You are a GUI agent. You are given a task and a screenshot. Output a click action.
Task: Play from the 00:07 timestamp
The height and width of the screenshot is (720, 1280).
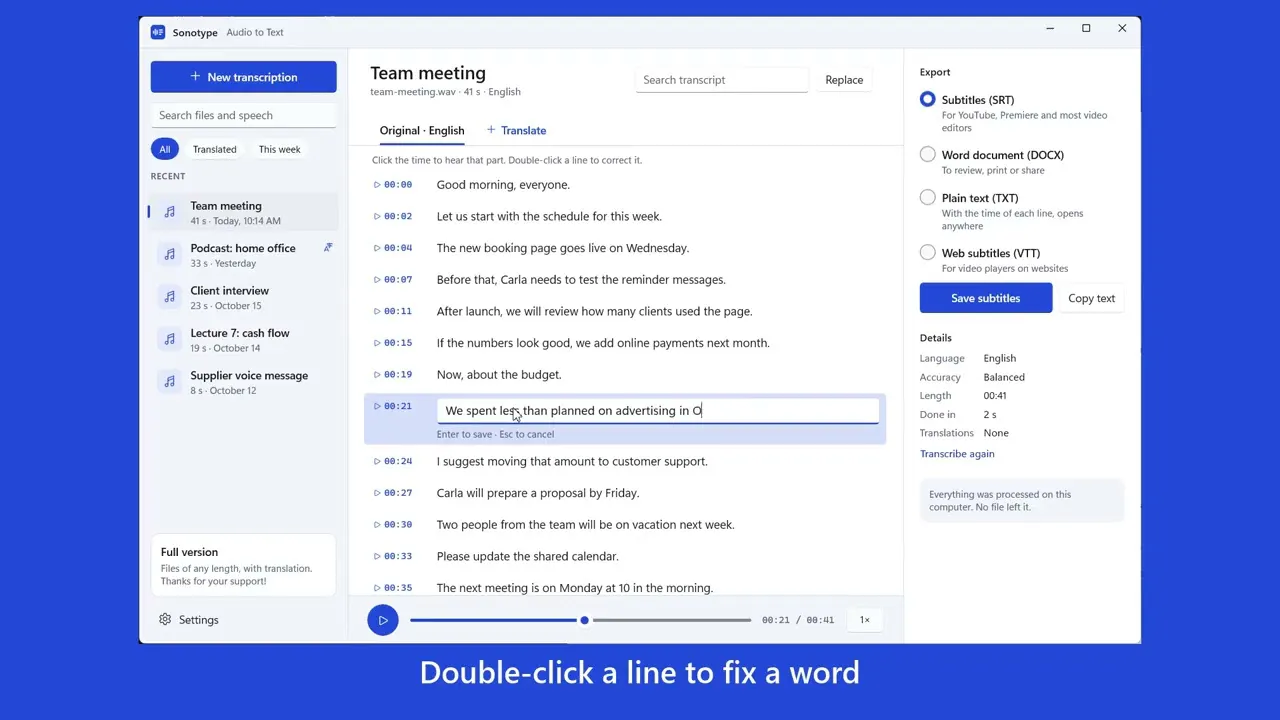(x=392, y=280)
